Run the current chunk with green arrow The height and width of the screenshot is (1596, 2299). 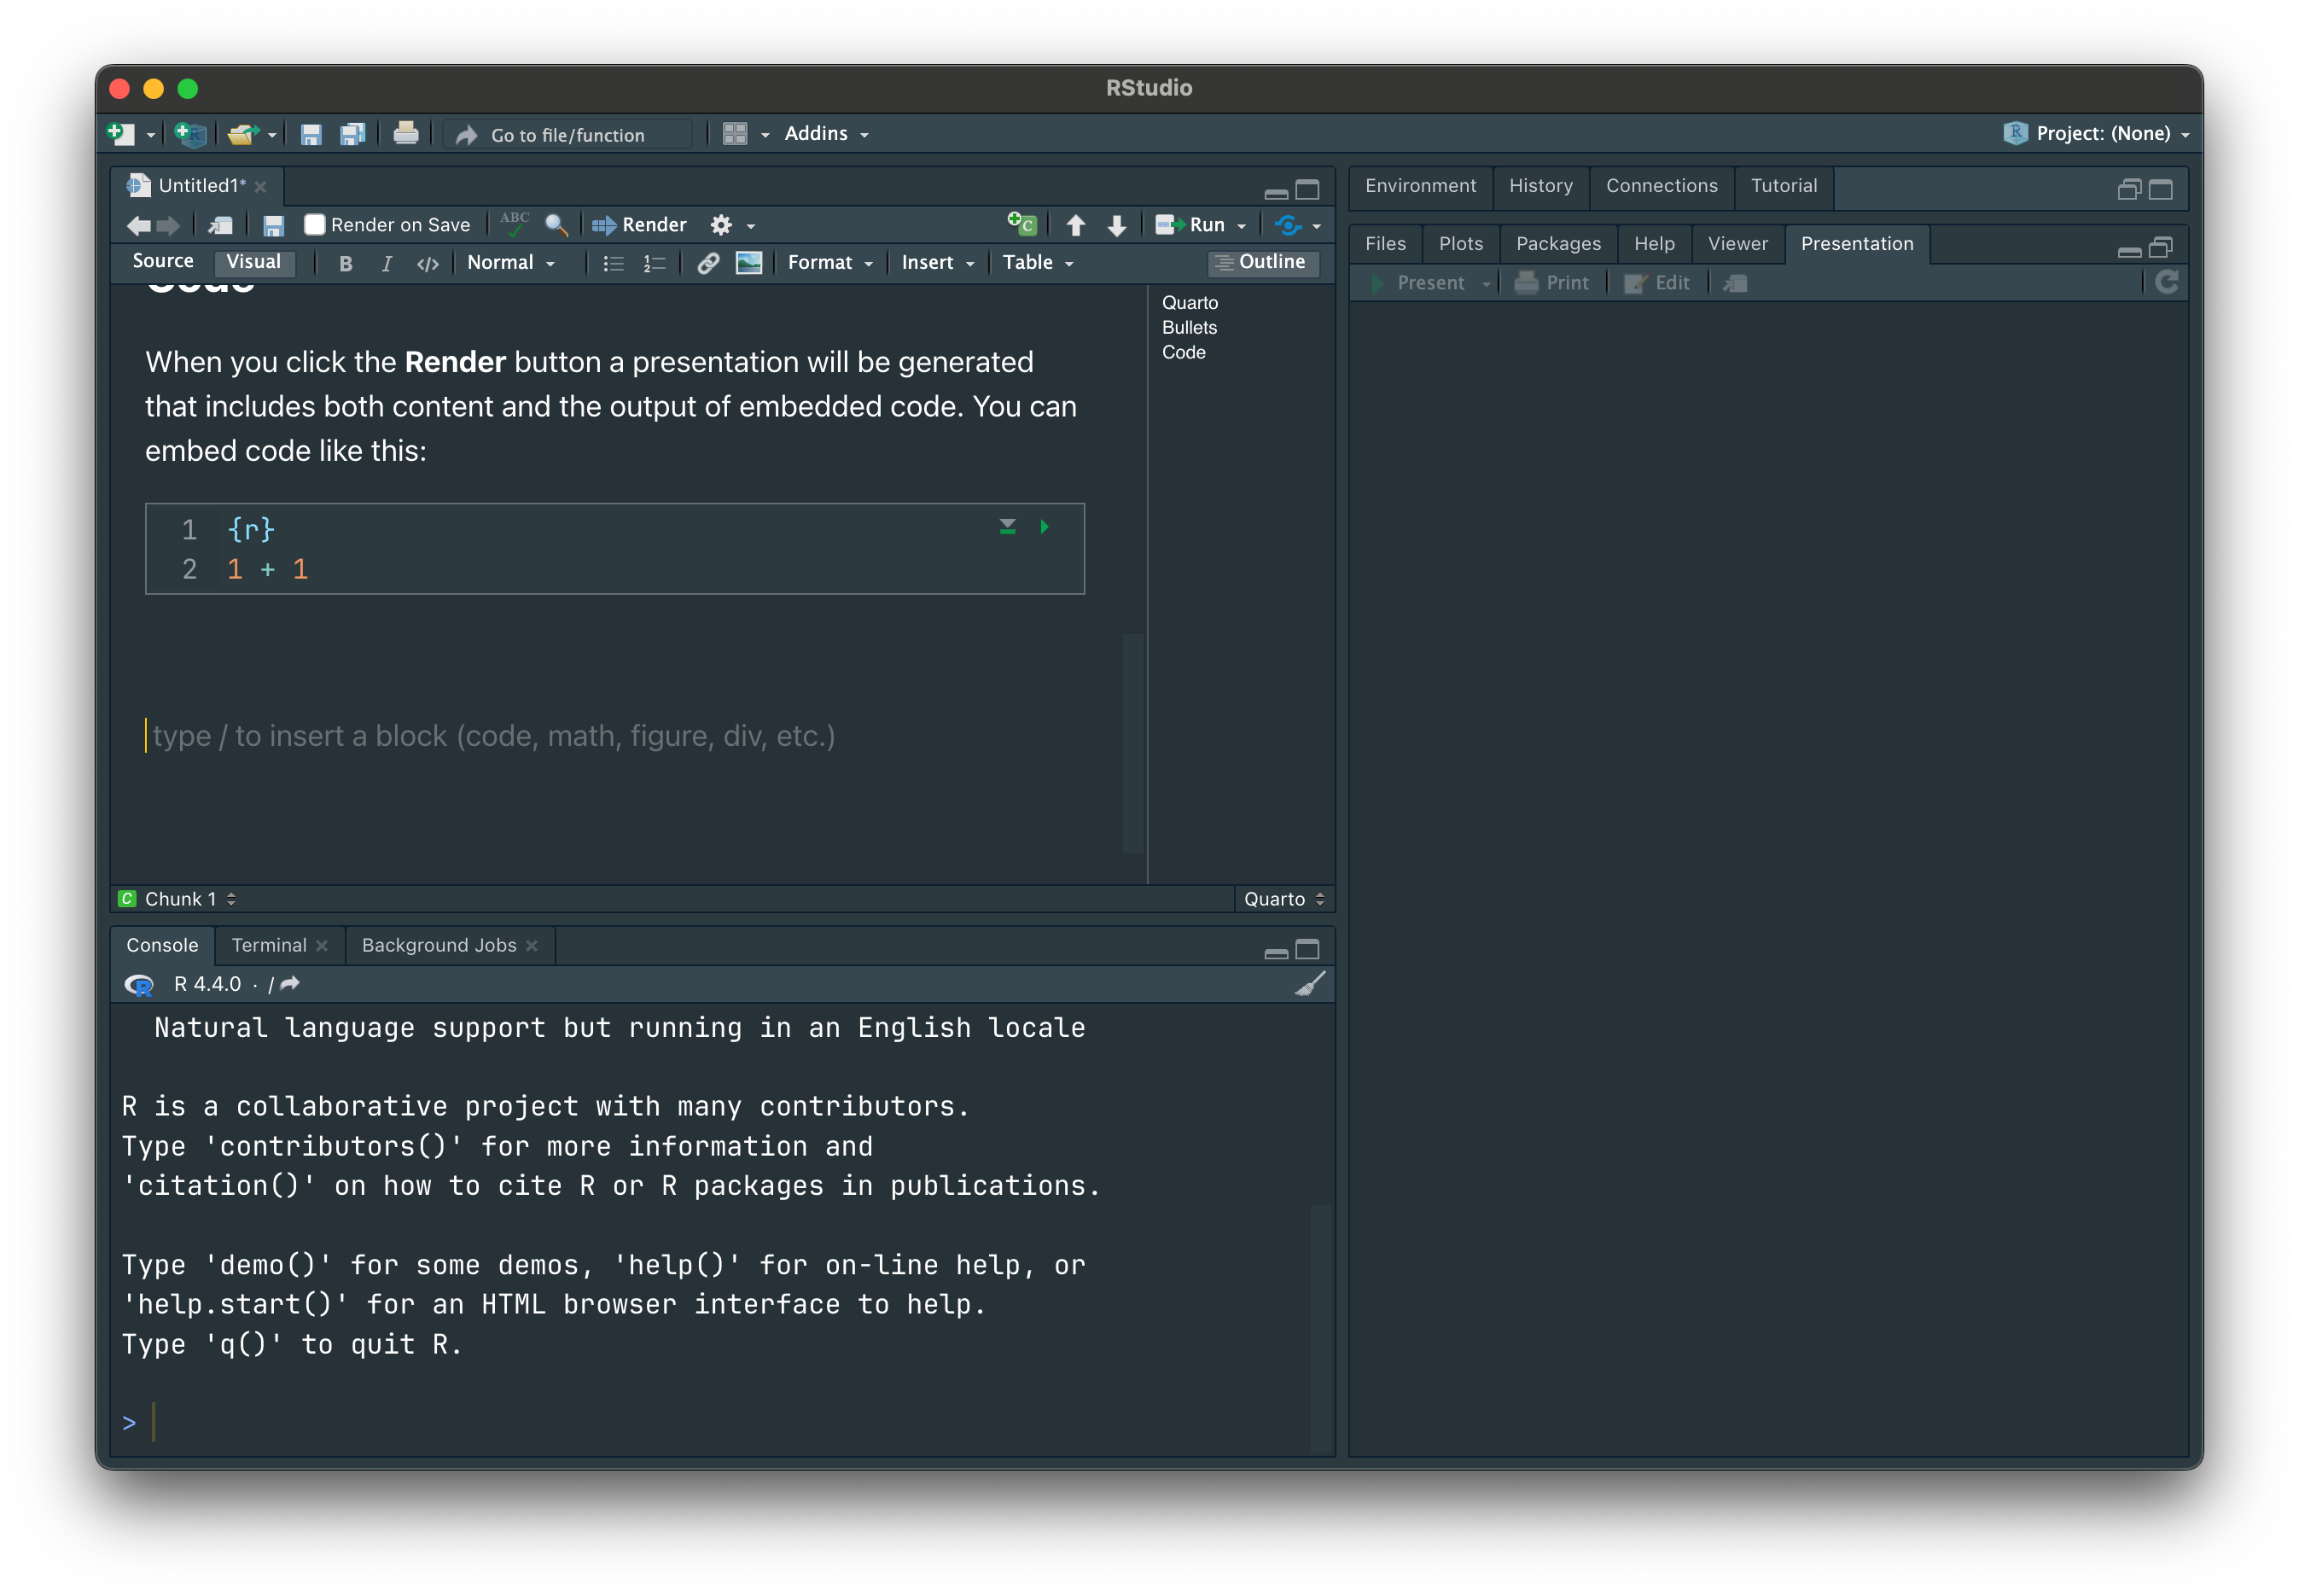pos(1044,527)
